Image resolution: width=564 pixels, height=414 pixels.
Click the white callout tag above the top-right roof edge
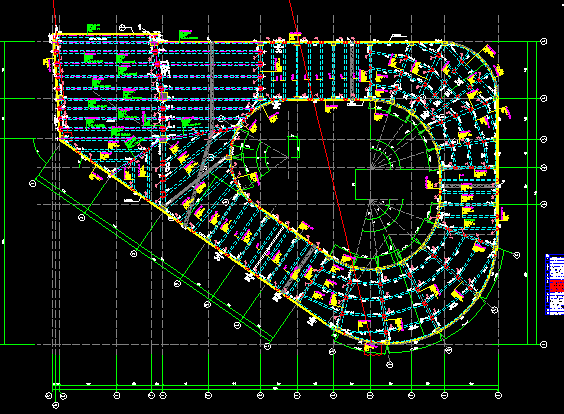[399, 36]
